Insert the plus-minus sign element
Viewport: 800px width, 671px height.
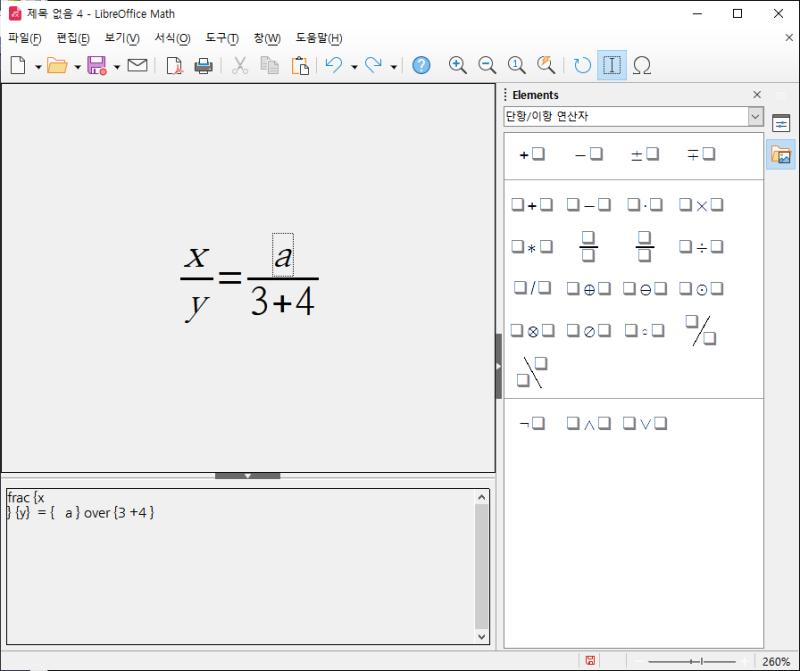(644, 154)
